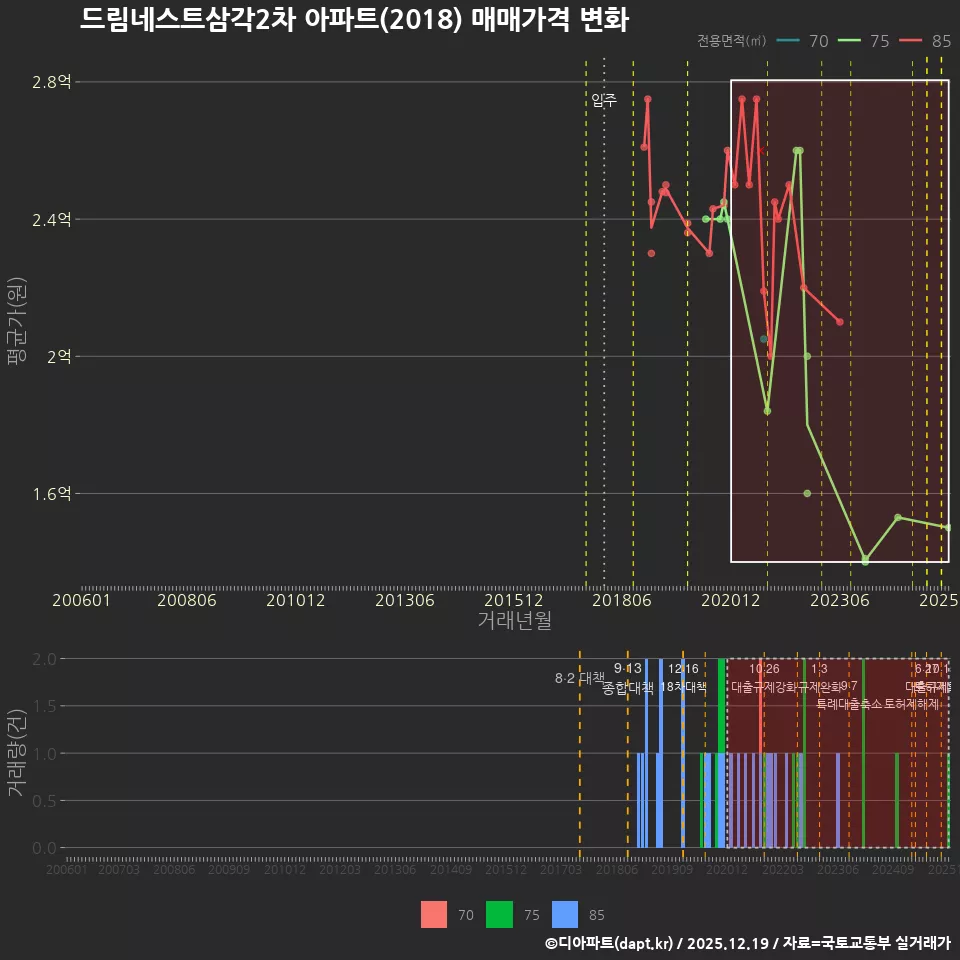This screenshot has height=960, width=960.
Task: Click 201306 on the price chart x-axis
Action: 405,600
